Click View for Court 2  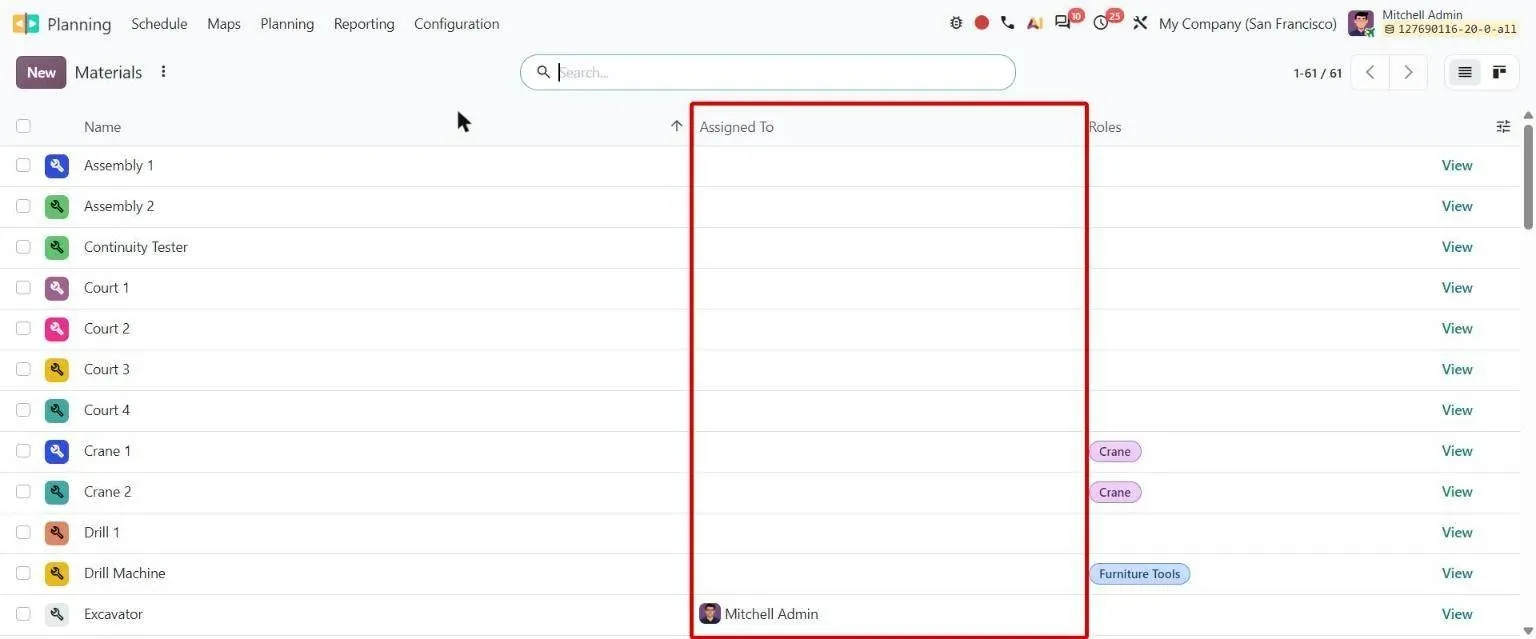[1457, 328]
